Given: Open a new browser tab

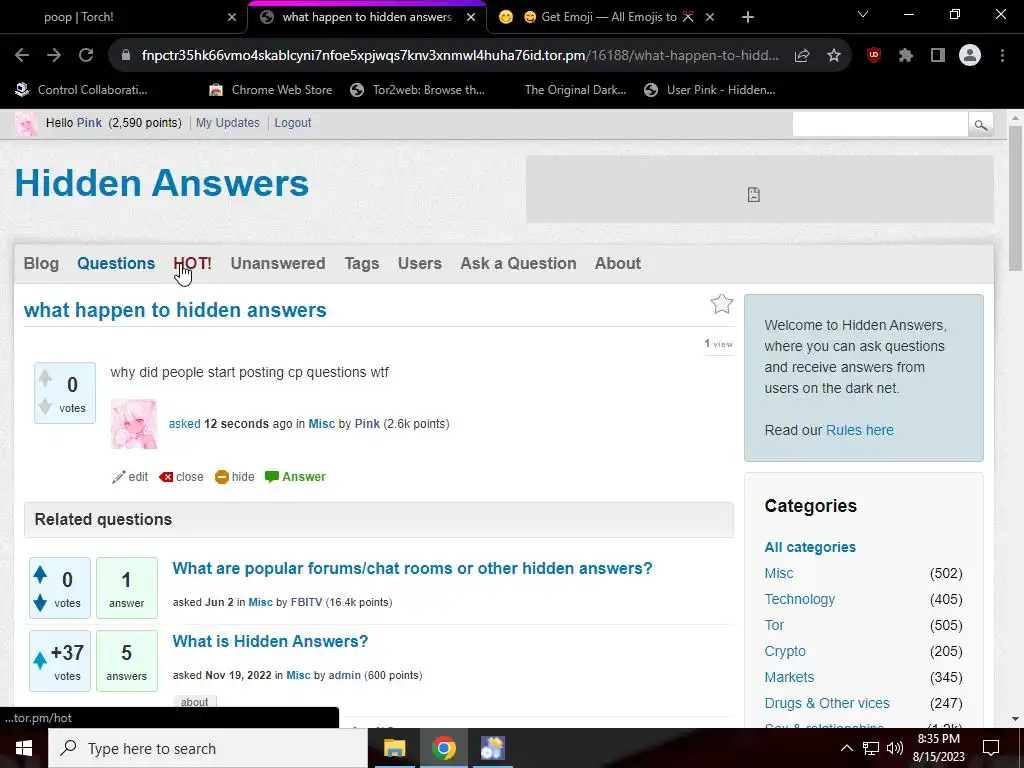Looking at the screenshot, I should 748,17.
